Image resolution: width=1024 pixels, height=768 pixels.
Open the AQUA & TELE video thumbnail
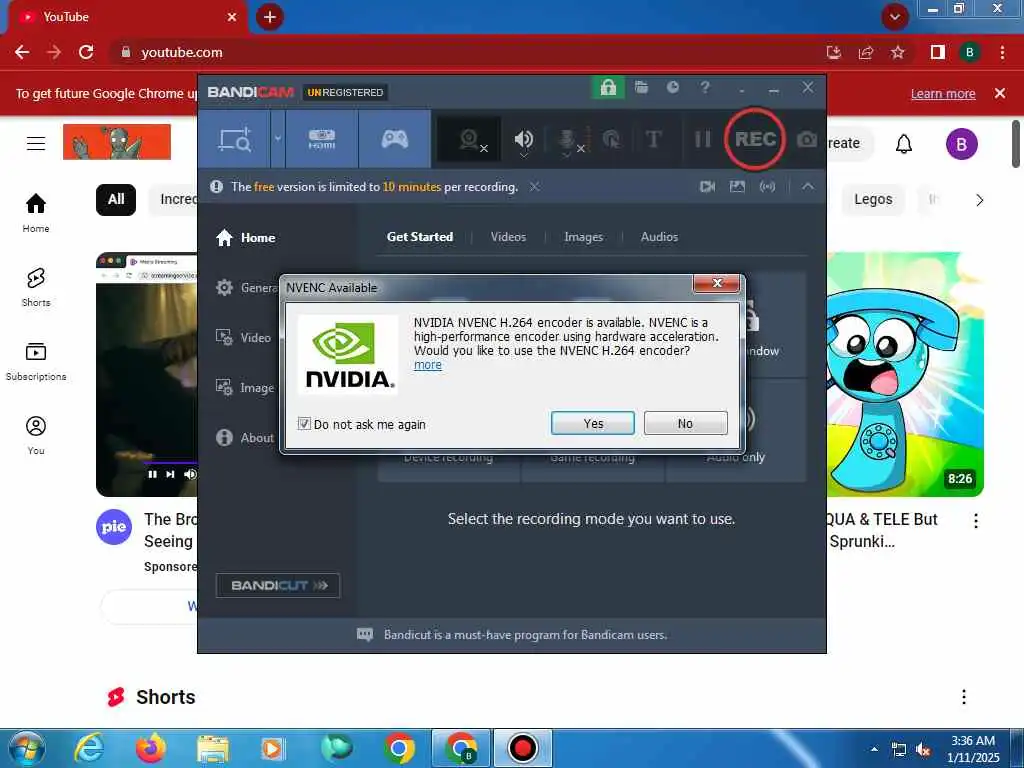coord(905,374)
